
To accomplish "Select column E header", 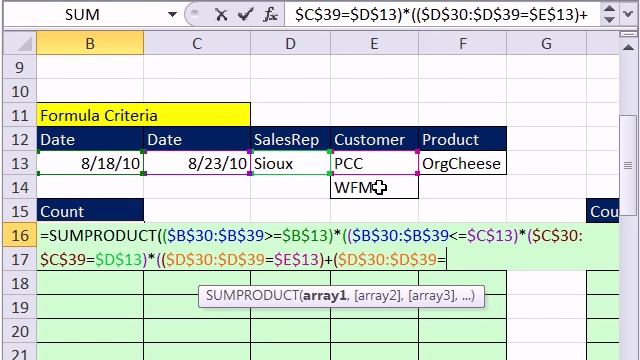I will [374, 43].
